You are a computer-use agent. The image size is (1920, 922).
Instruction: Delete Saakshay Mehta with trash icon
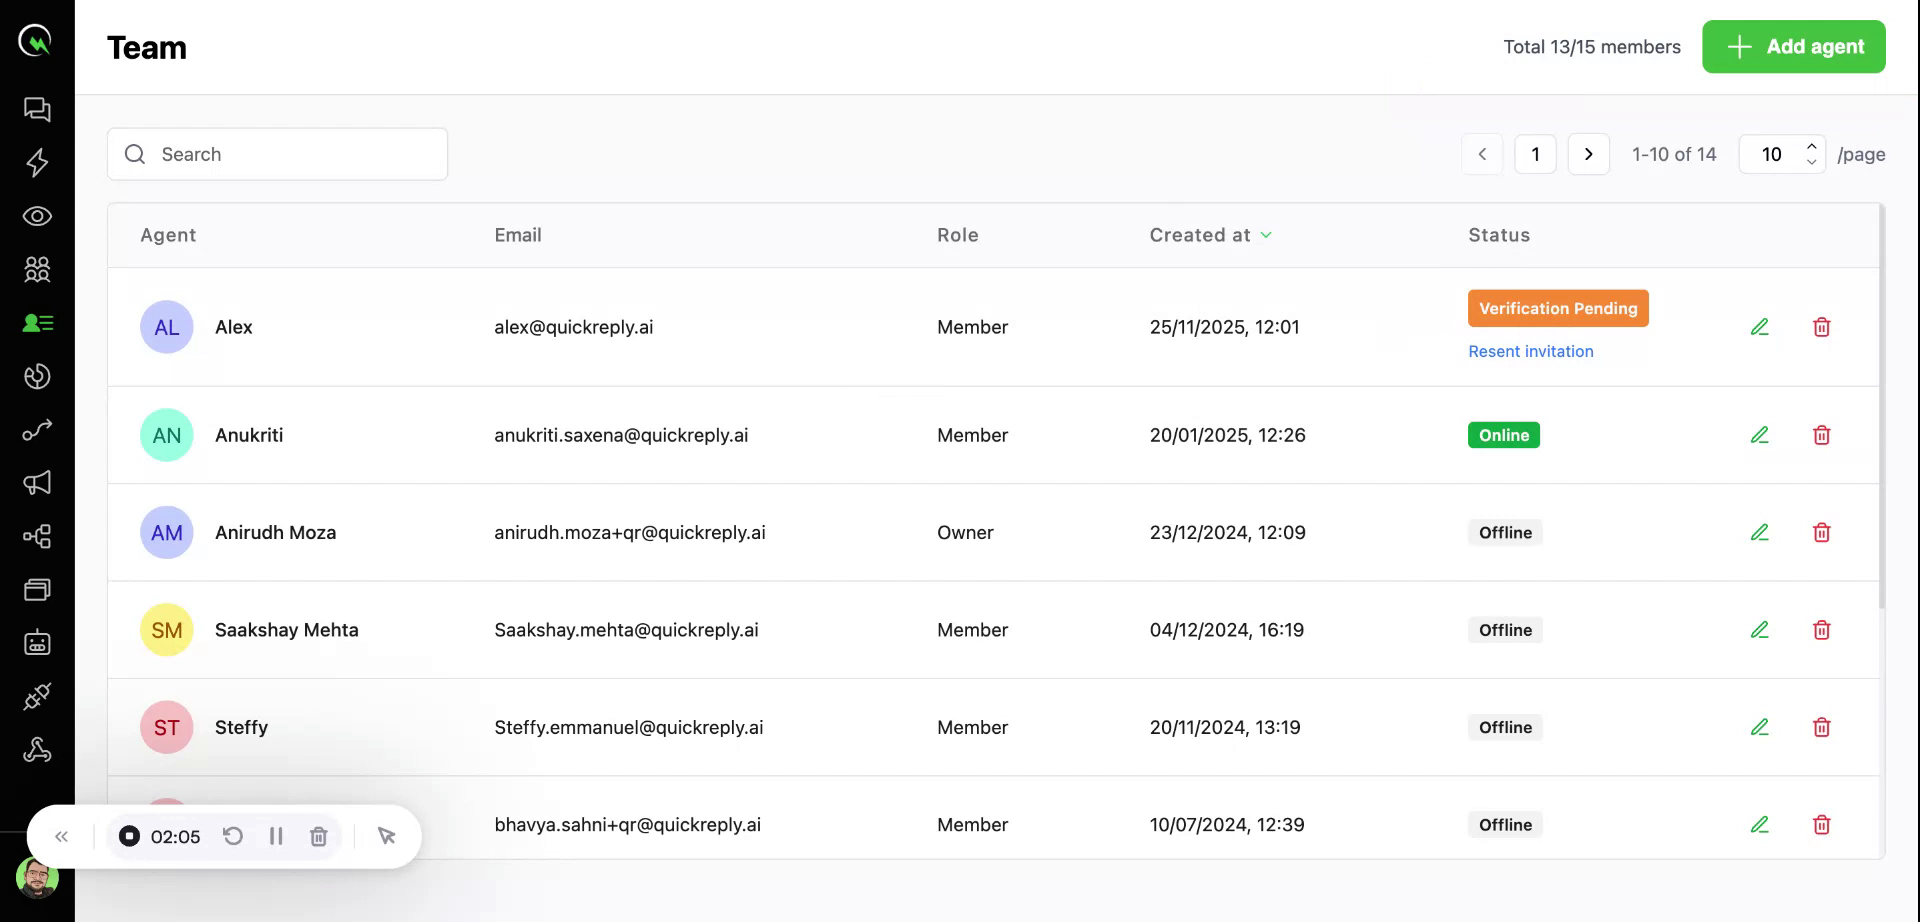tap(1821, 630)
